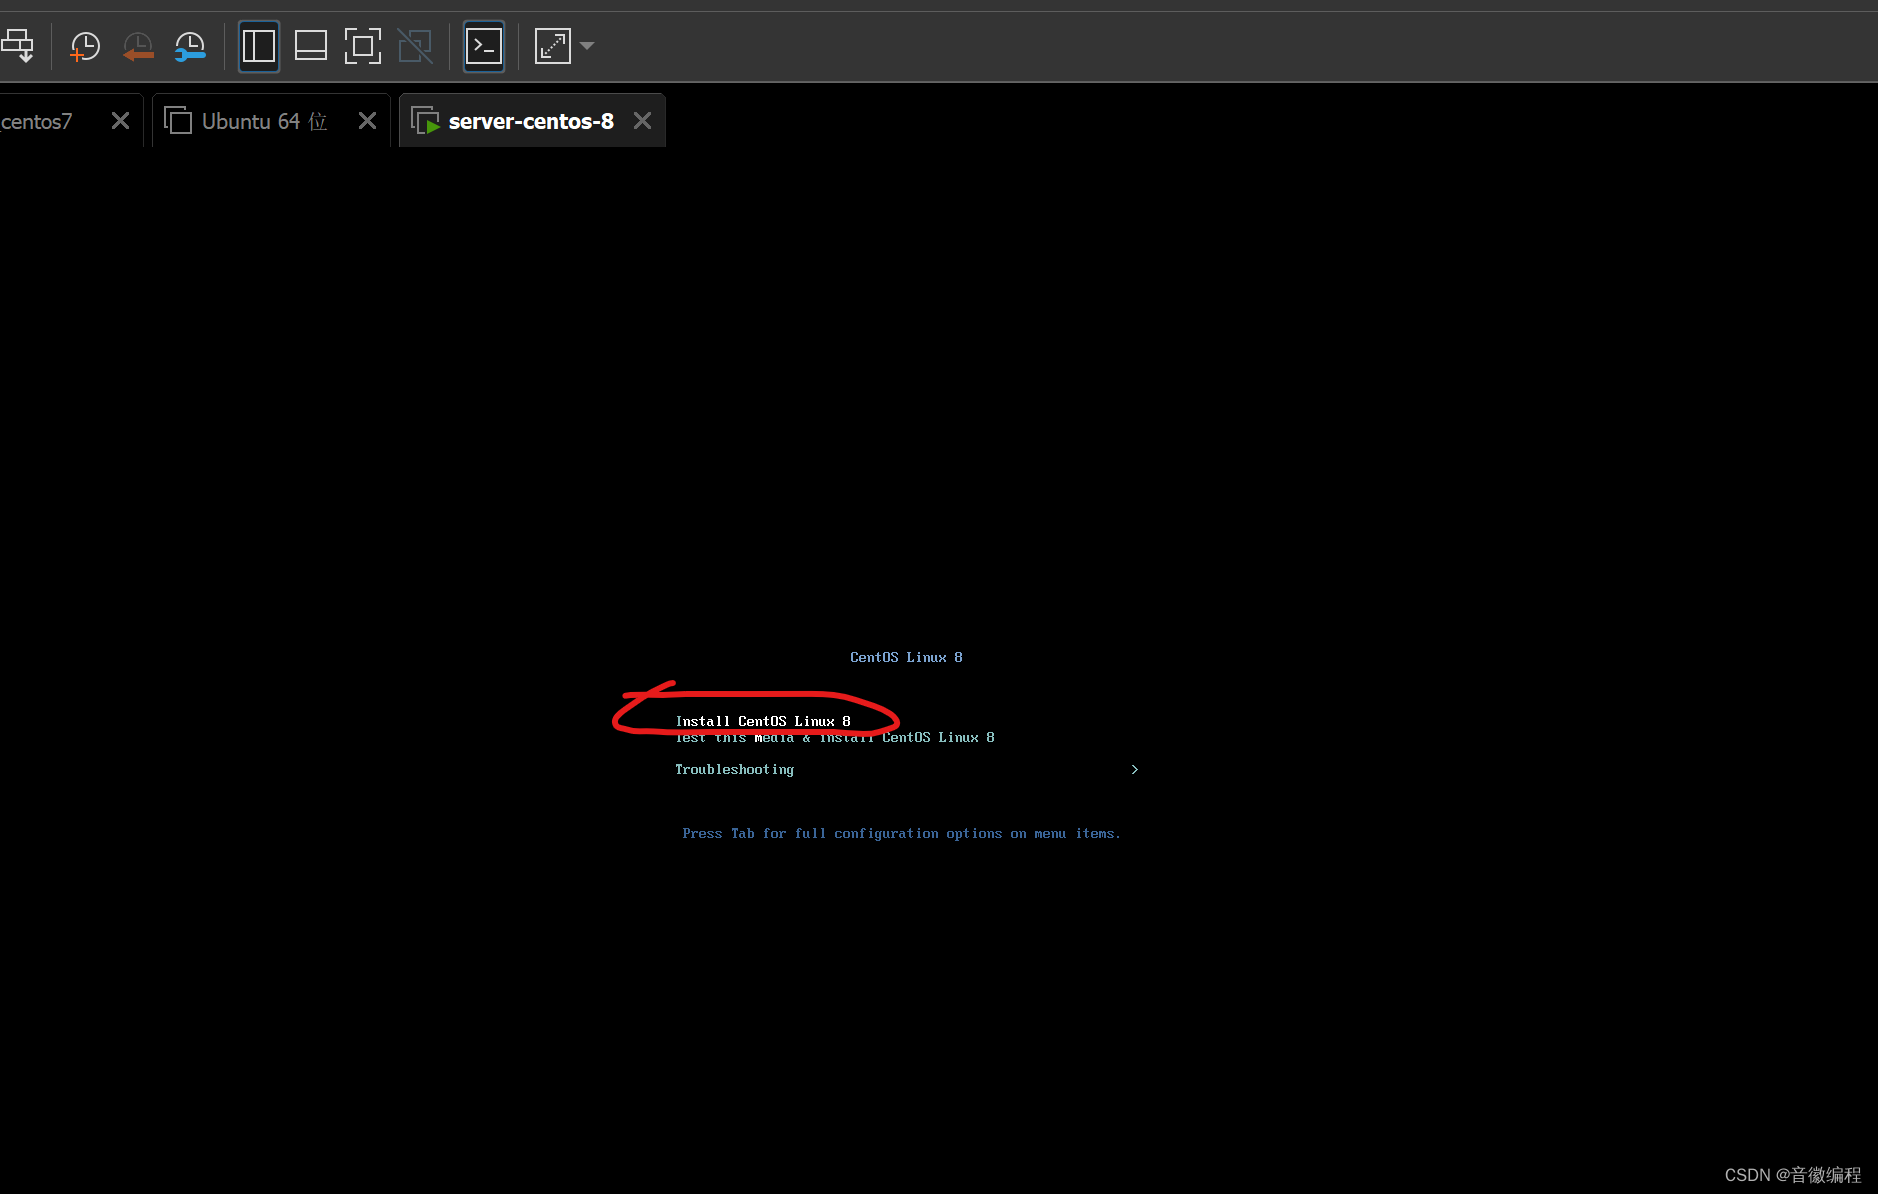
Task: Select the Troubleshooting boot menu entry
Action: click(x=734, y=770)
